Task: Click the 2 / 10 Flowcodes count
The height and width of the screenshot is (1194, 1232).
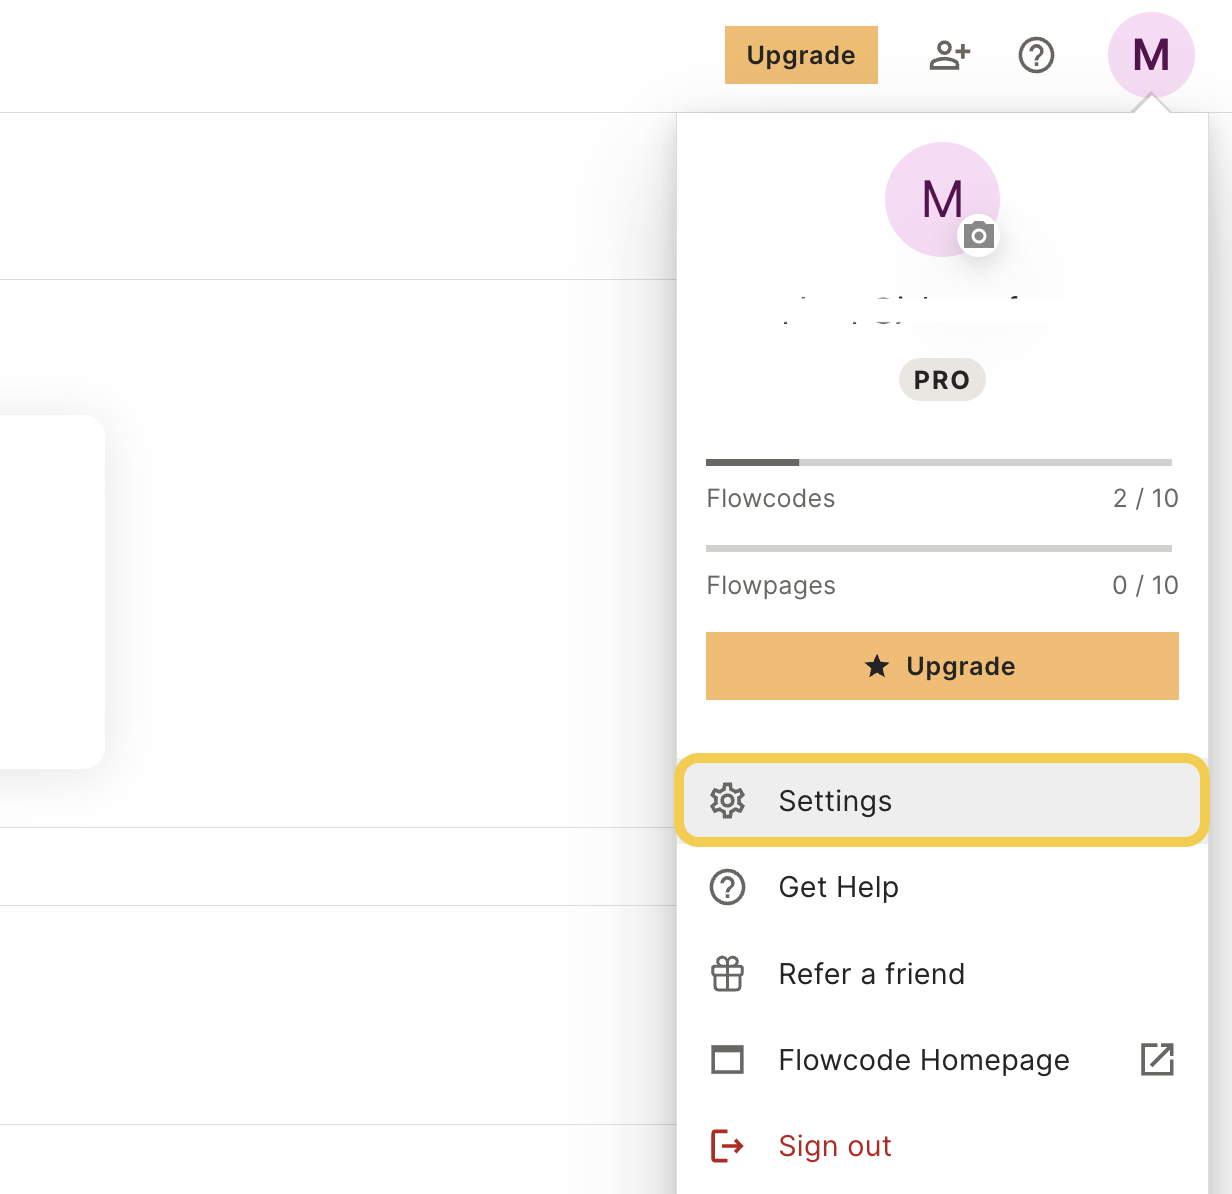Action: (x=1146, y=498)
